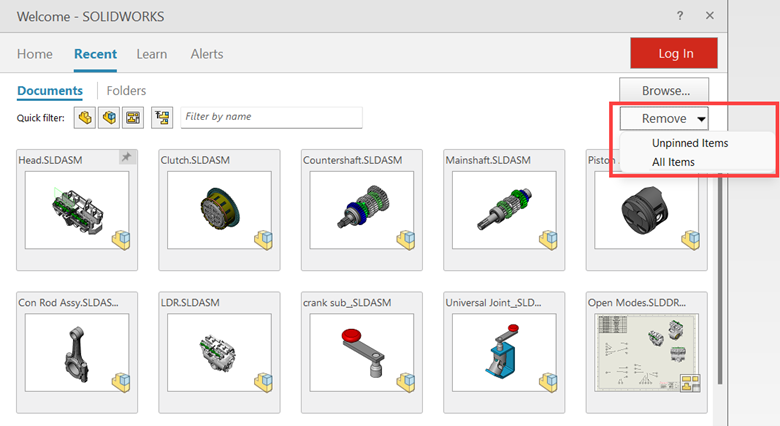Image resolution: width=780 pixels, height=426 pixels.
Task: Show the Documents sub-tab
Action: (x=50, y=91)
